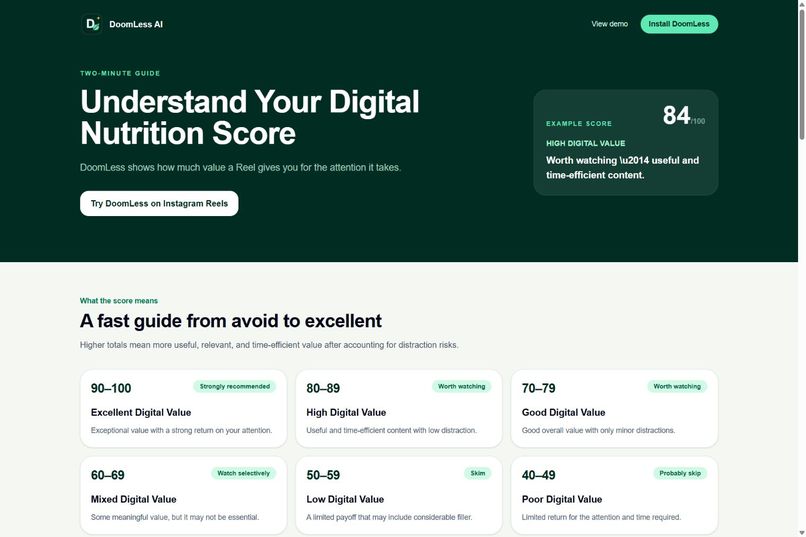Click the Probably skip badge
Viewport: 806px width, 537px height.
tap(680, 473)
